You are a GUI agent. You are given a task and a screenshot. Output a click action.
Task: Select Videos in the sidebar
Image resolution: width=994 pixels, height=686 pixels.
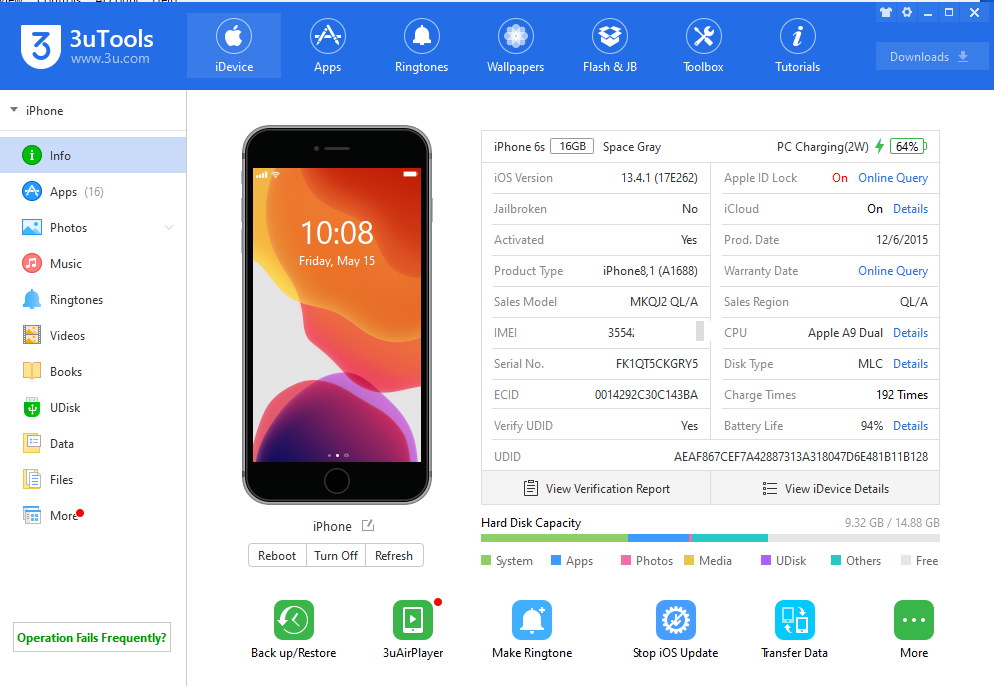(x=93, y=335)
